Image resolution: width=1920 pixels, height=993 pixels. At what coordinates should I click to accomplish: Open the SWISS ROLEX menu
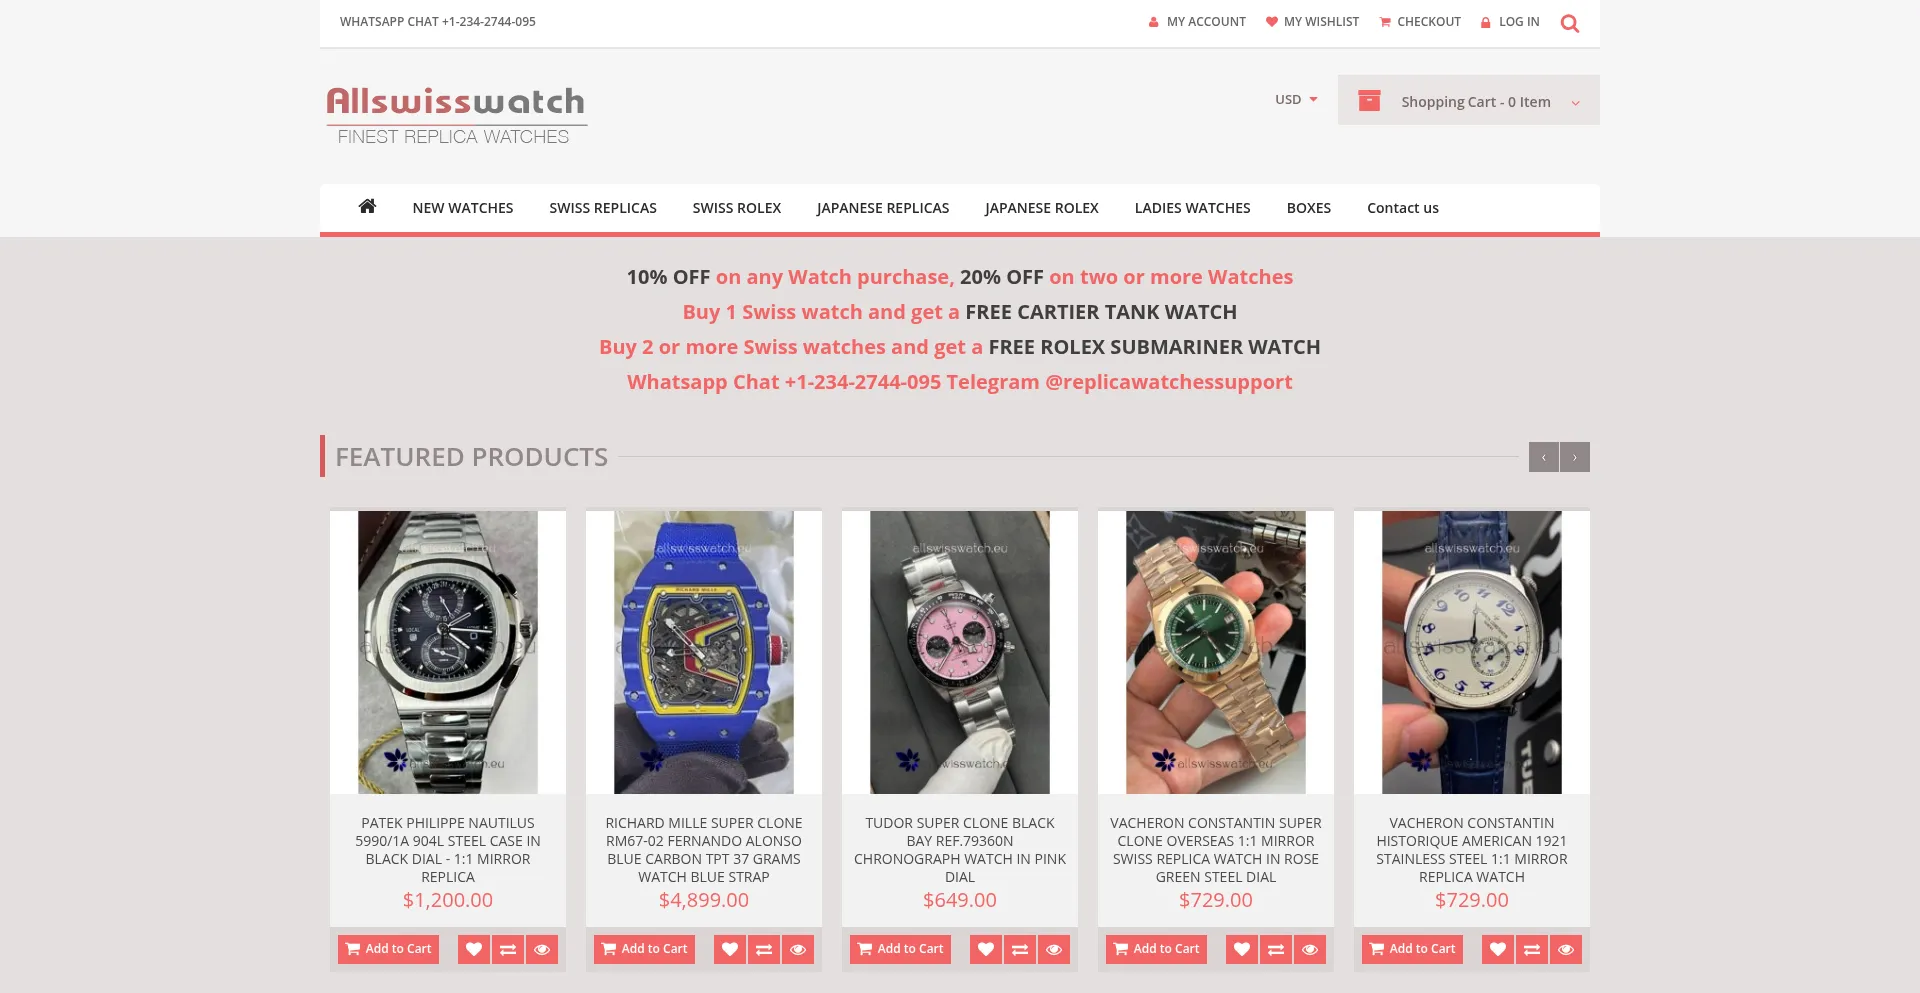click(x=737, y=208)
